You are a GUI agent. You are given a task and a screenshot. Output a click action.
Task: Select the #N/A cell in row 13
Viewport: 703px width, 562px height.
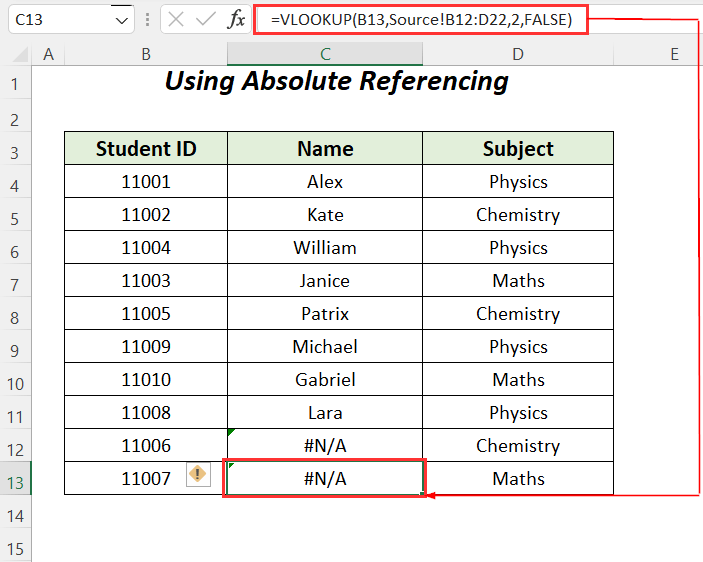pyautogui.click(x=325, y=478)
